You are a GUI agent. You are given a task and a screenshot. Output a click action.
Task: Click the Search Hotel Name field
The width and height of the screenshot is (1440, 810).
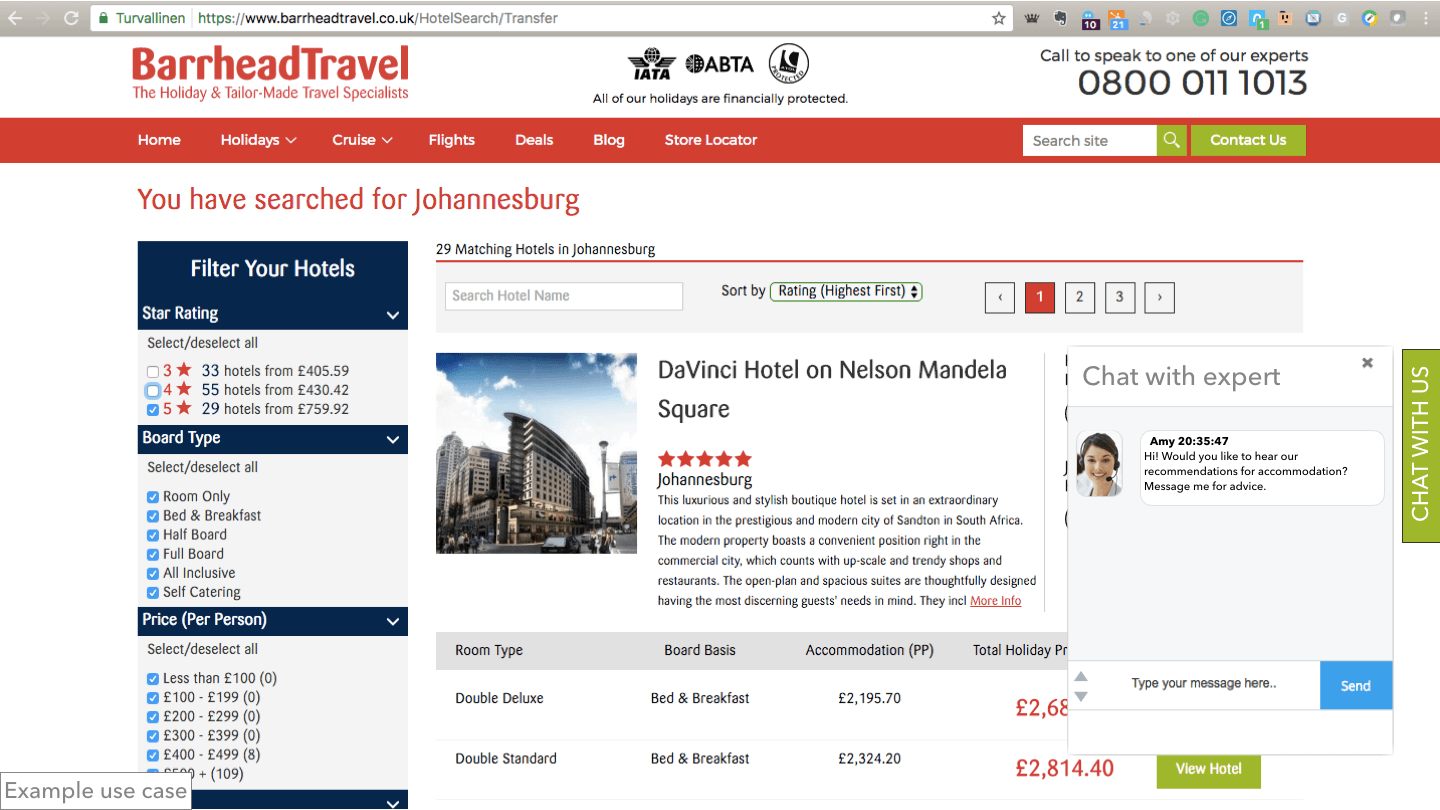(x=564, y=296)
